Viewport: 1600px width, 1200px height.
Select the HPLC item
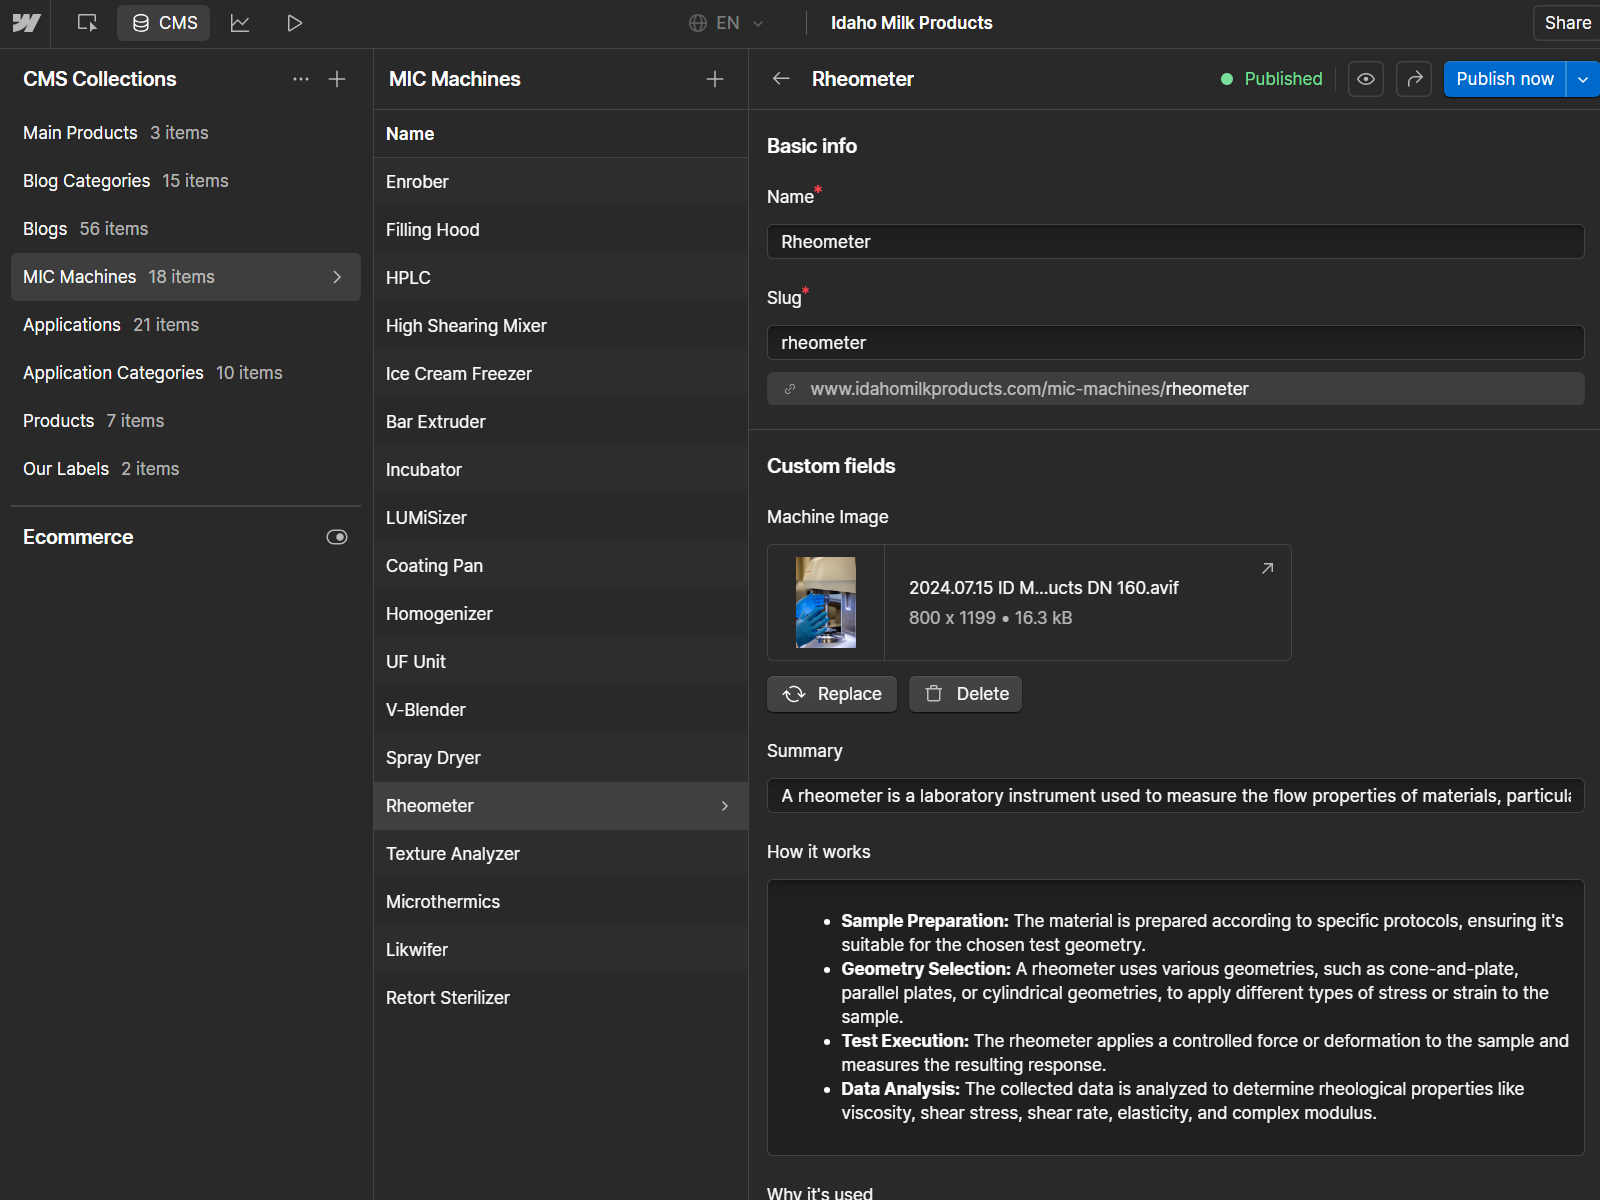click(x=561, y=278)
